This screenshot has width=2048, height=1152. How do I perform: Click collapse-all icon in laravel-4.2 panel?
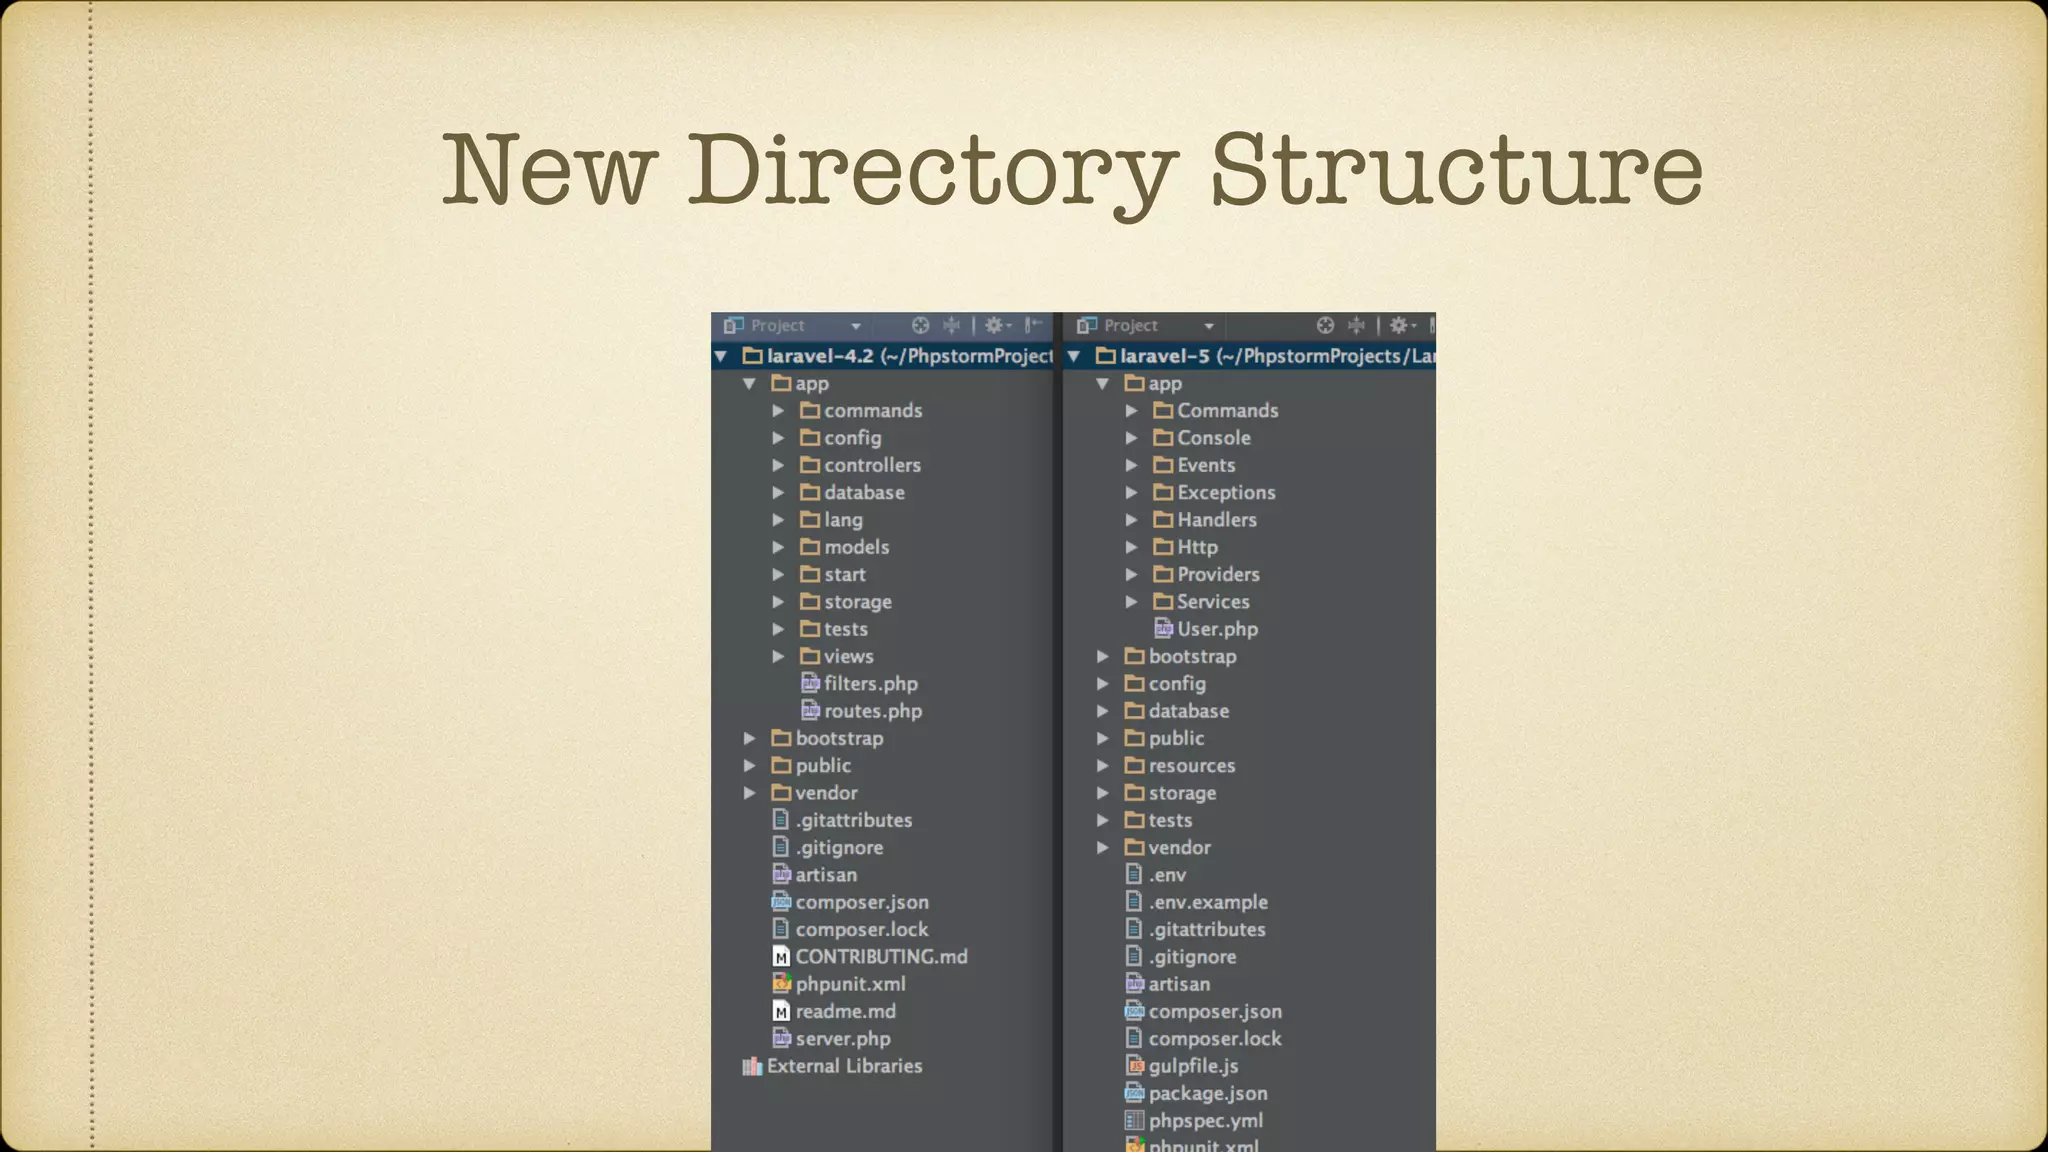(x=952, y=325)
